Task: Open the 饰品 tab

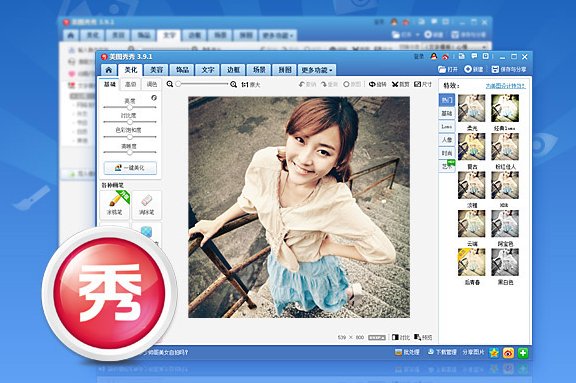Action: click(182, 70)
